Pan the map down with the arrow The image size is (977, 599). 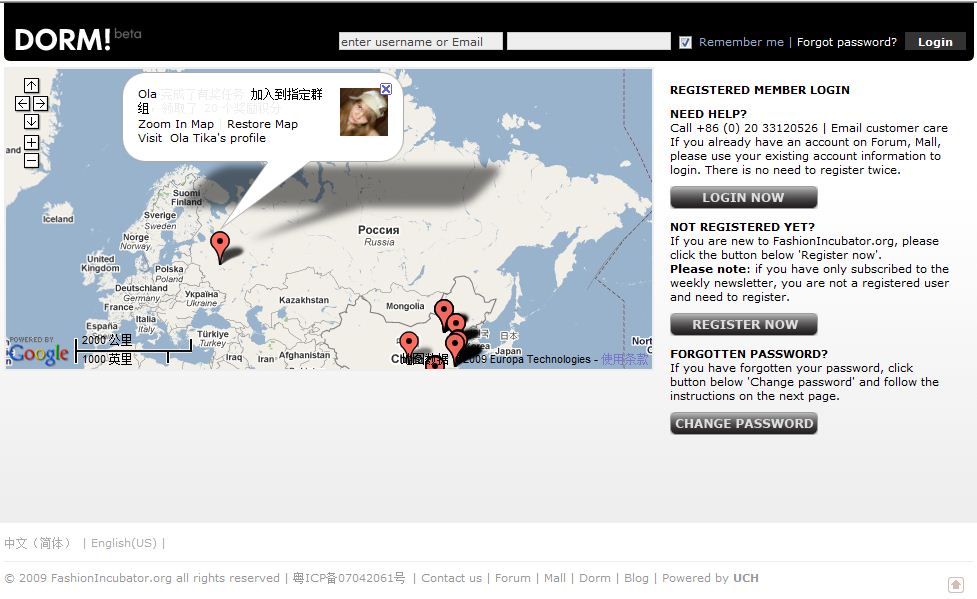(31, 122)
